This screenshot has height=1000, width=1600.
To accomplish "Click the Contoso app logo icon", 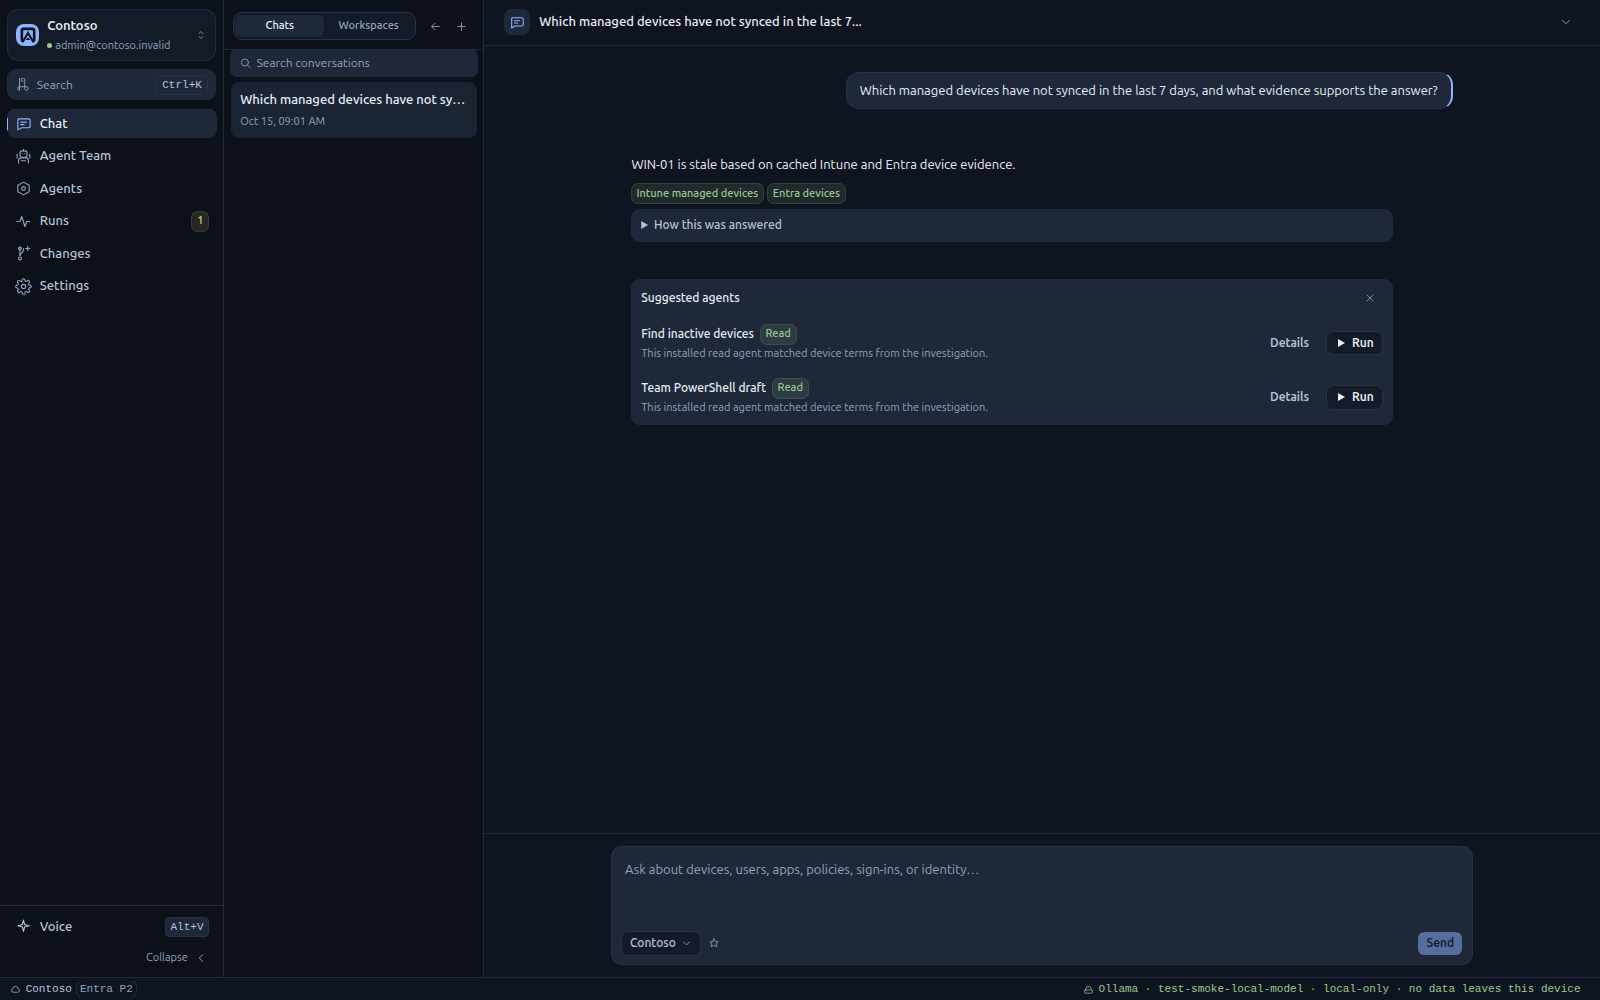I will (28, 35).
